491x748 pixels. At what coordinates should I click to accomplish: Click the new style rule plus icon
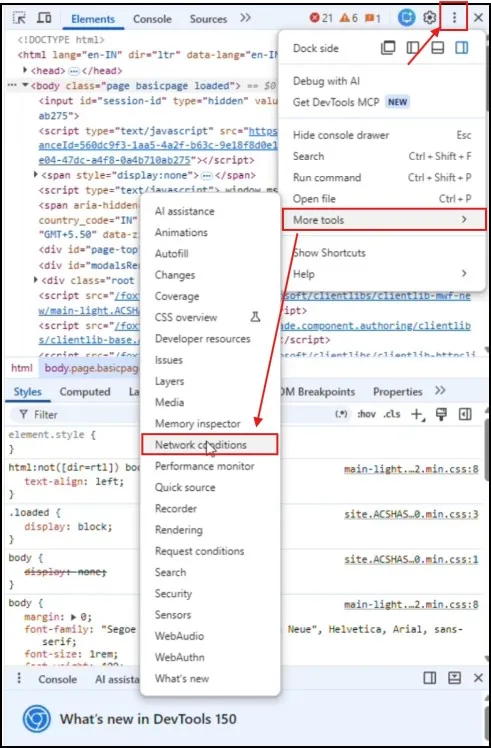click(x=418, y=415)
